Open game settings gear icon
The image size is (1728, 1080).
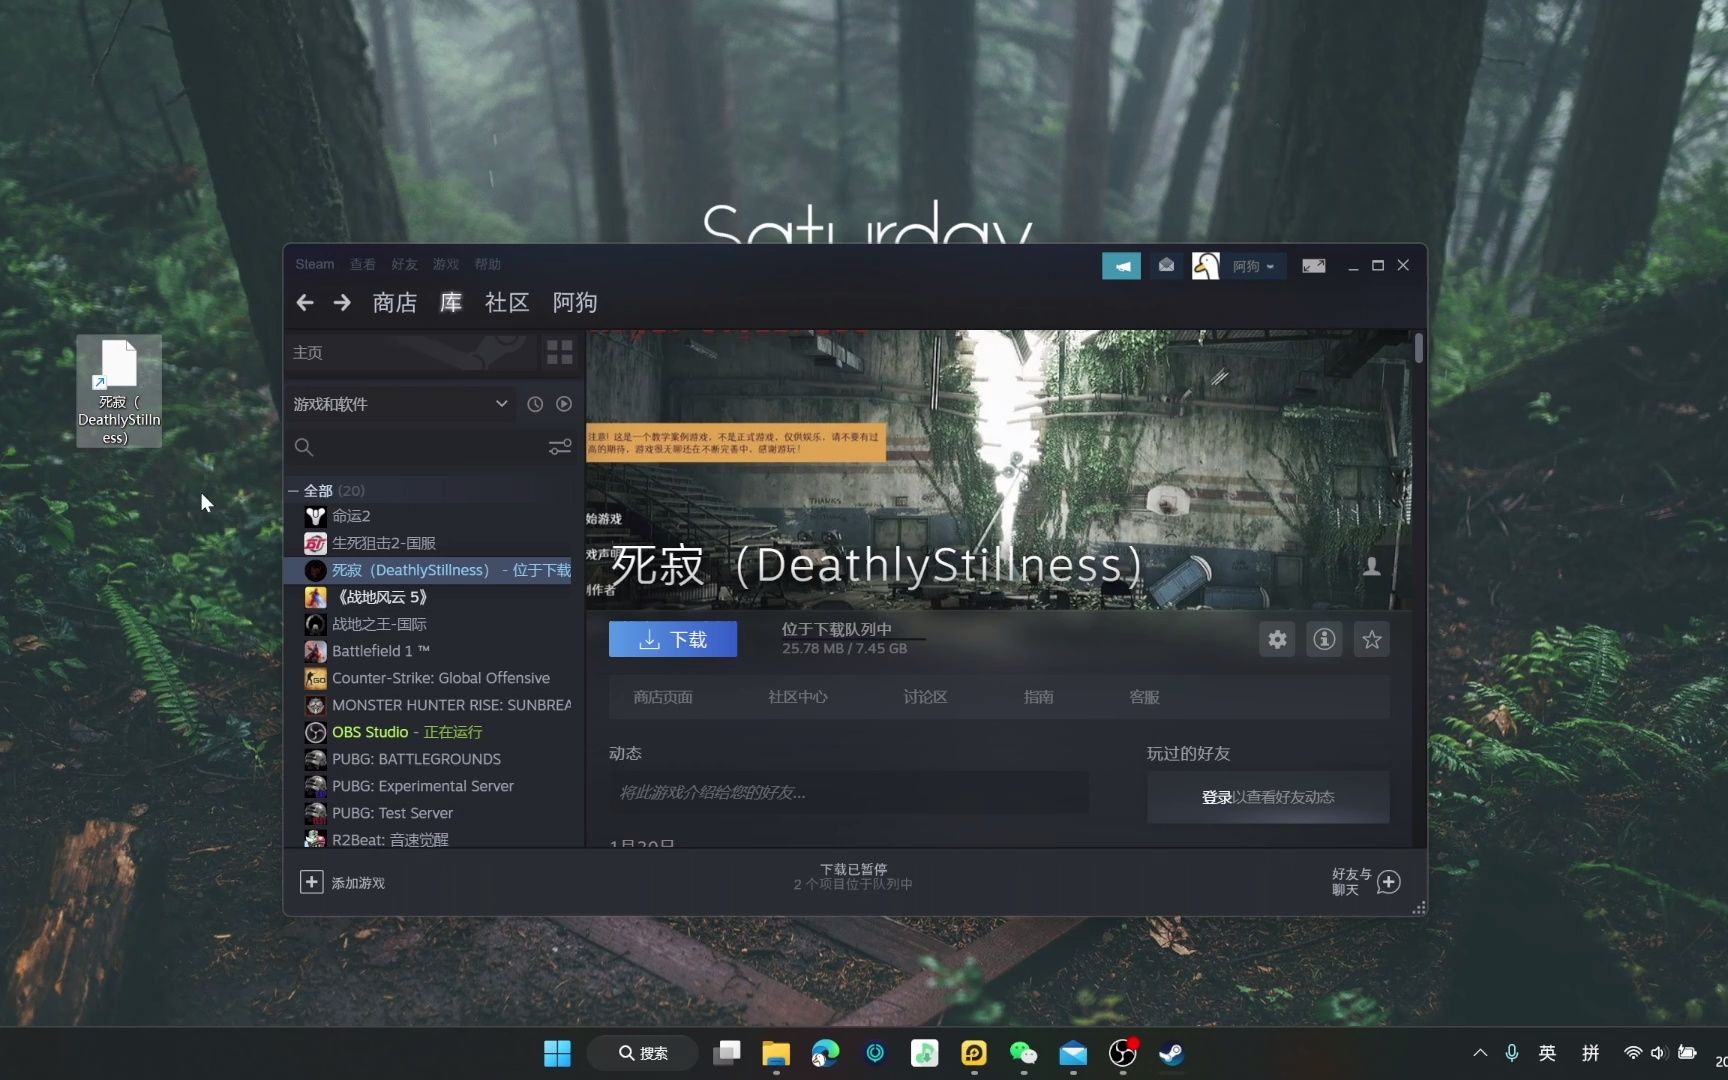pos(1277,640)
